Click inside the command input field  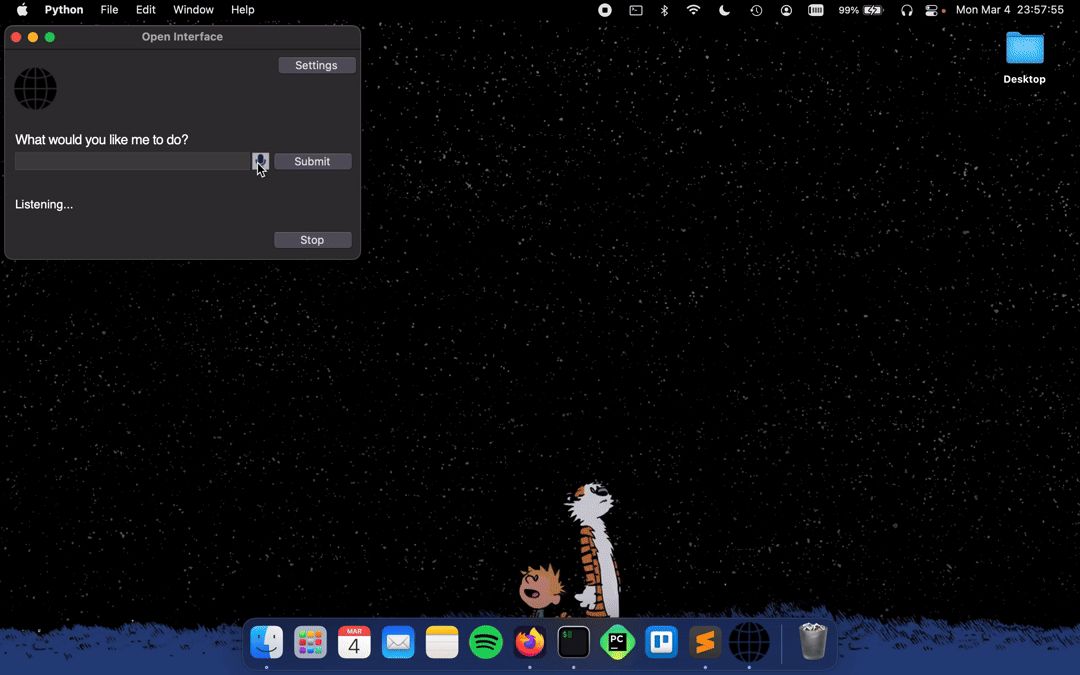click(130, 161)
